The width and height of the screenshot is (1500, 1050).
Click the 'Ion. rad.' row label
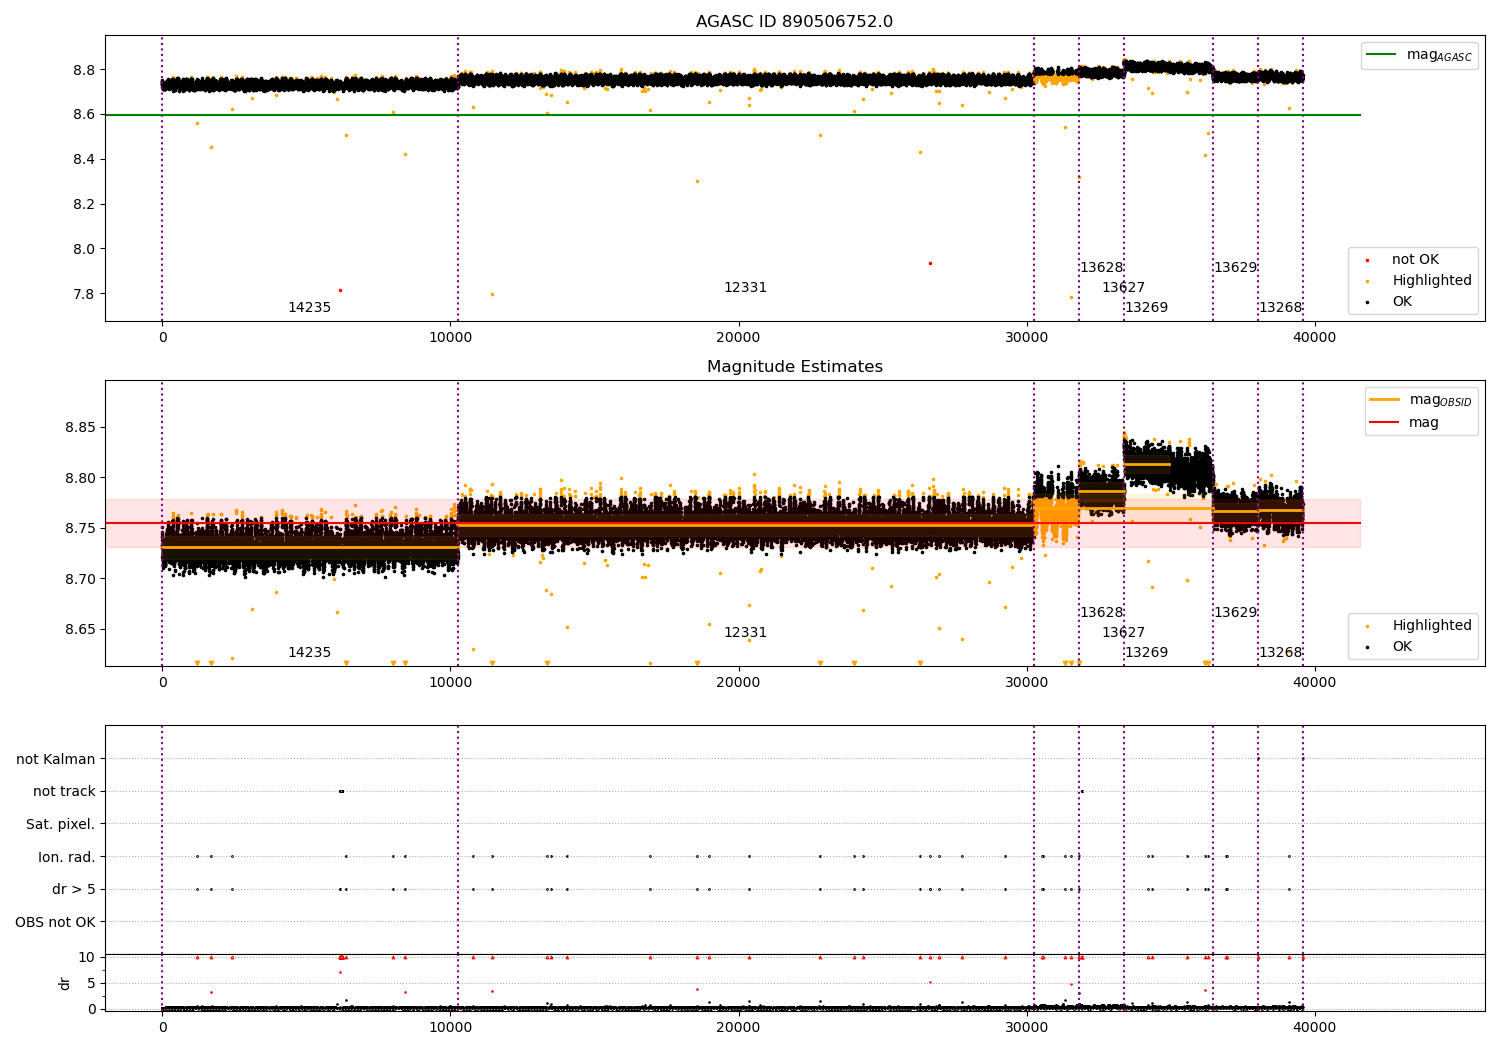[66, 857]
